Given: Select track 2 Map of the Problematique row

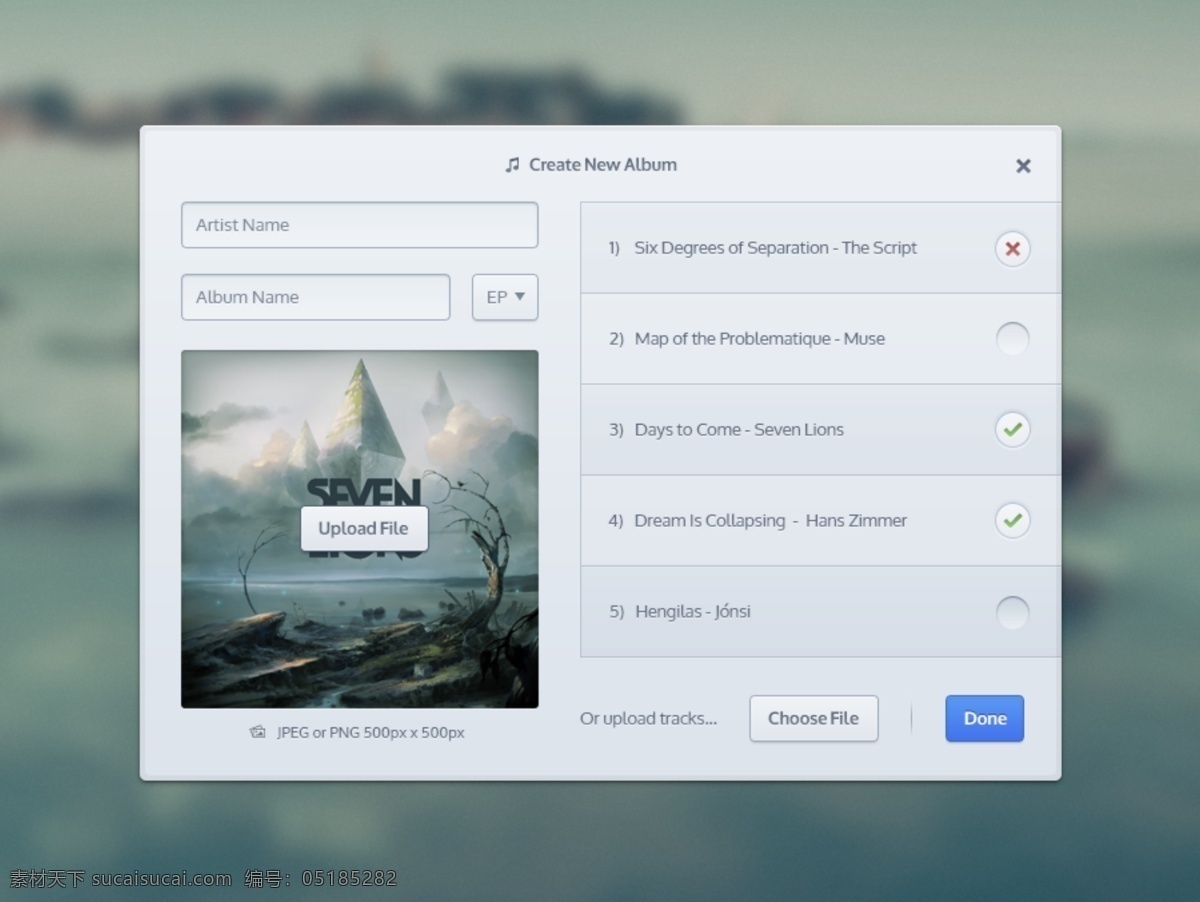Looking at the screenshot, I should 820,339.
